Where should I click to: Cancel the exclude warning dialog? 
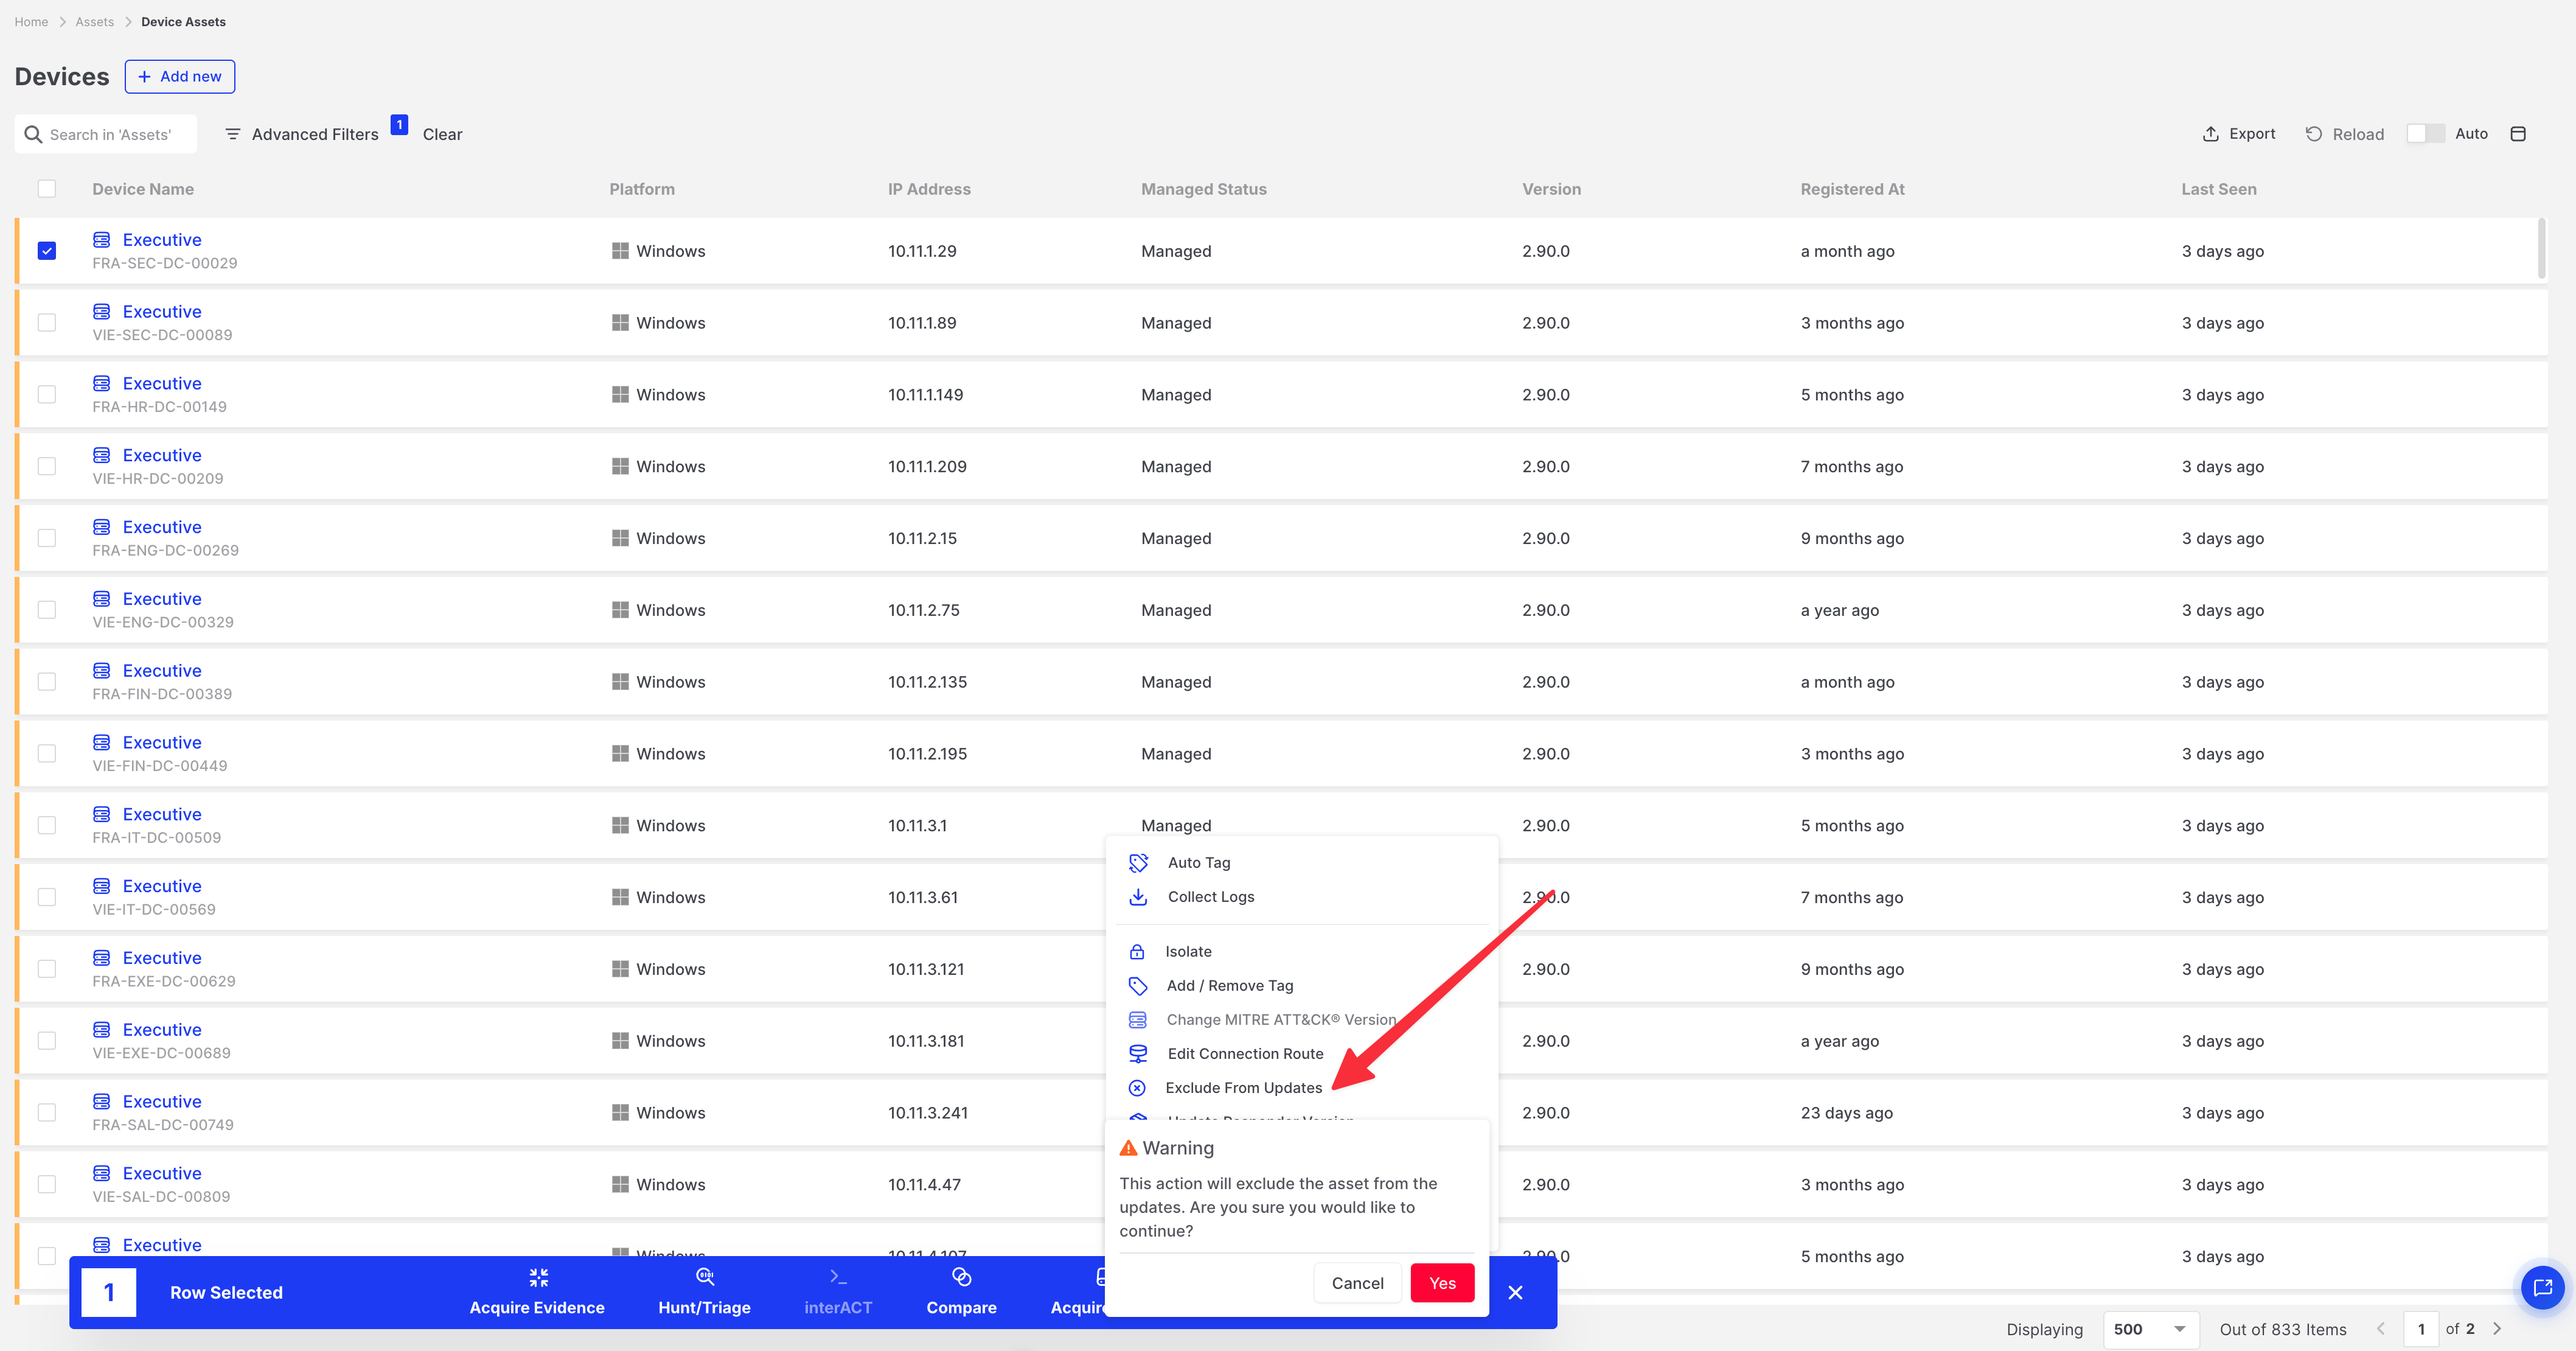coord(1357,1283)
